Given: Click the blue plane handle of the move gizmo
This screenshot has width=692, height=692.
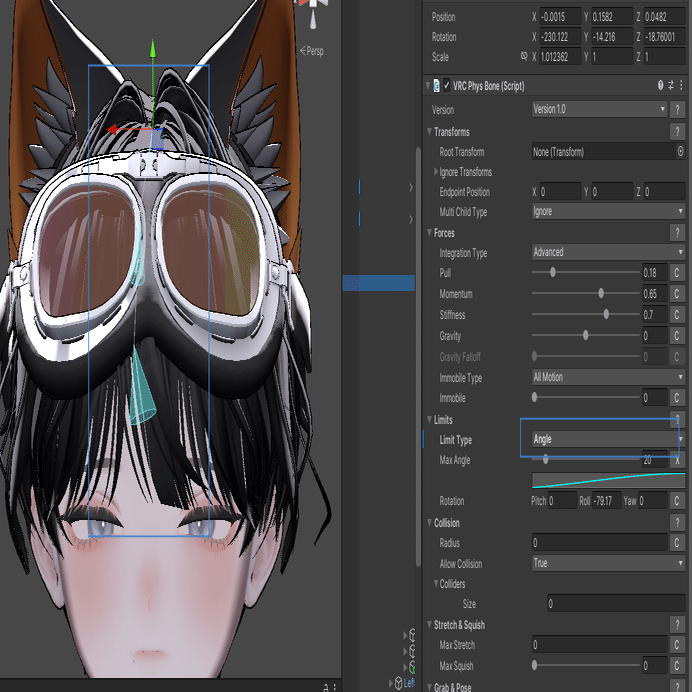Looking at the screenshot, I should 158,139.
